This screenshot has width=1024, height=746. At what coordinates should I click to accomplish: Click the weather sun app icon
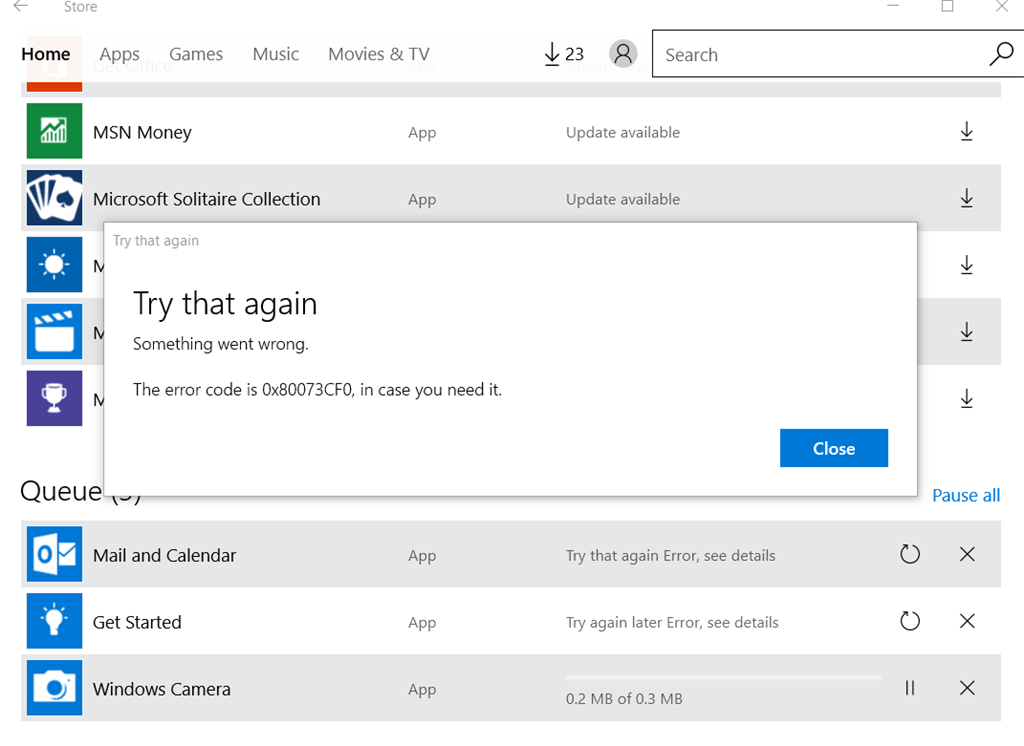(54, 265)
